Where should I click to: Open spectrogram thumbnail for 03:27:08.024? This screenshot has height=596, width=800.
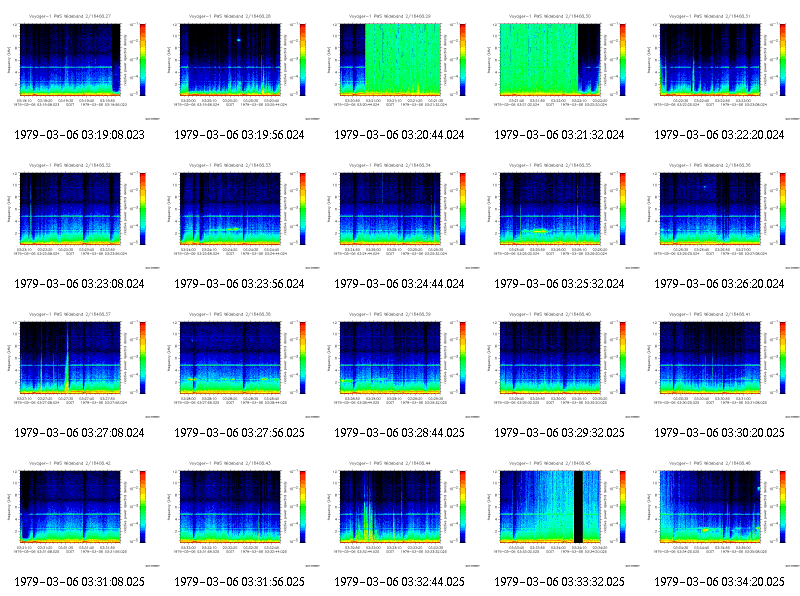tap(80, 364)
